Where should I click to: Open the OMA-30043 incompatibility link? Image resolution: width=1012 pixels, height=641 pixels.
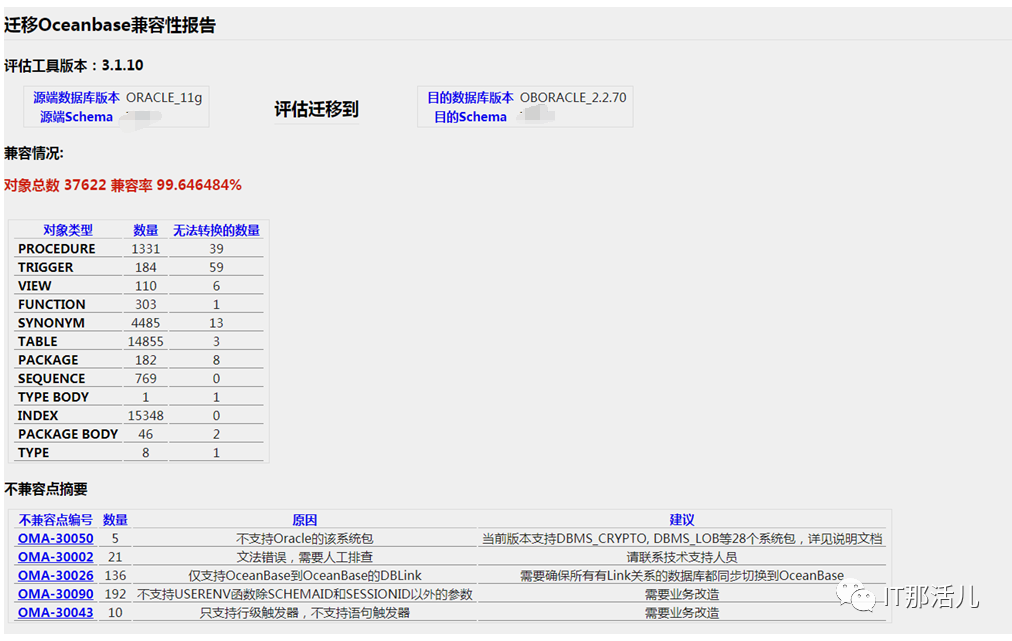(x=56, y=613)
